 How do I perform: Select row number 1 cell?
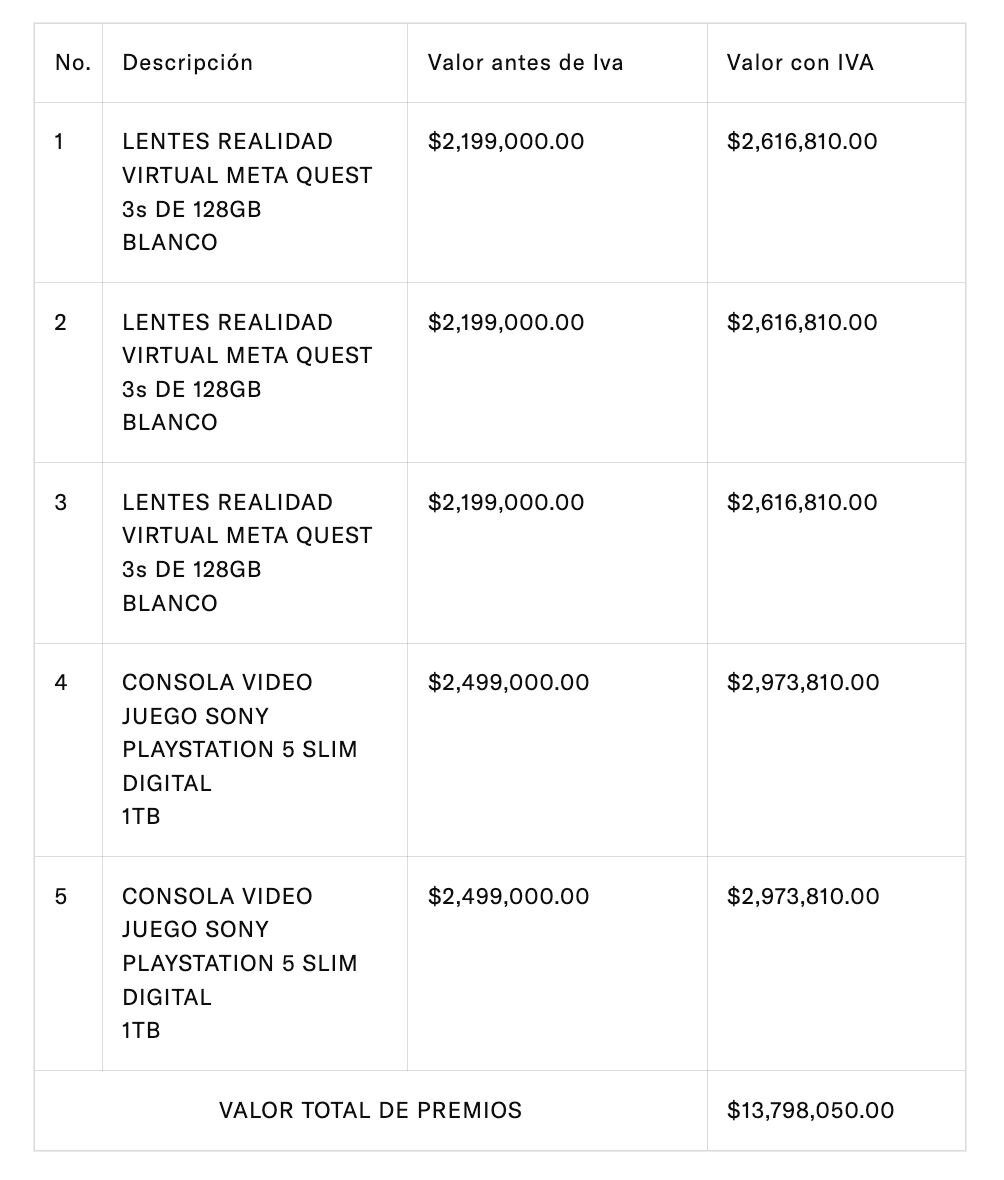(x=60, y=142)
